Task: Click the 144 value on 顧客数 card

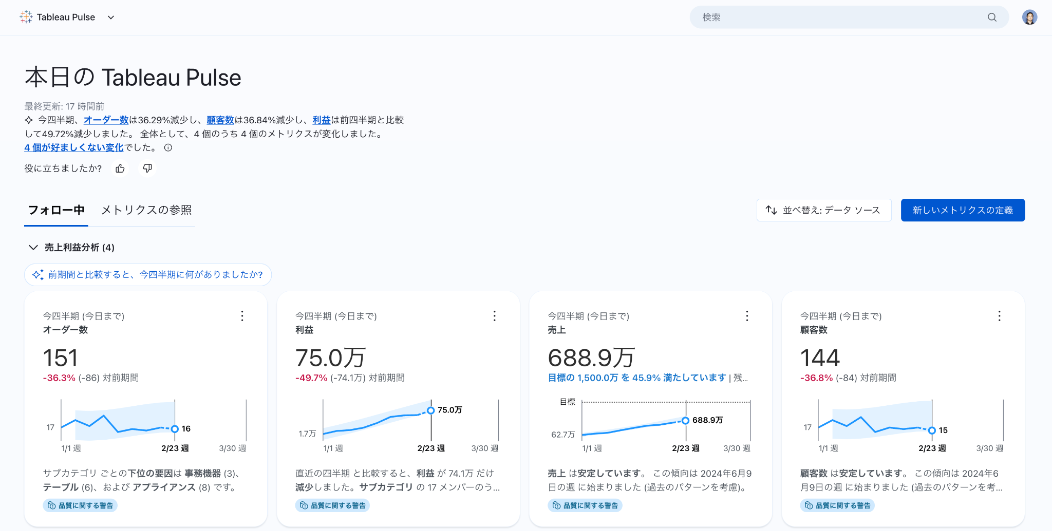Action: tap(820, 357)
